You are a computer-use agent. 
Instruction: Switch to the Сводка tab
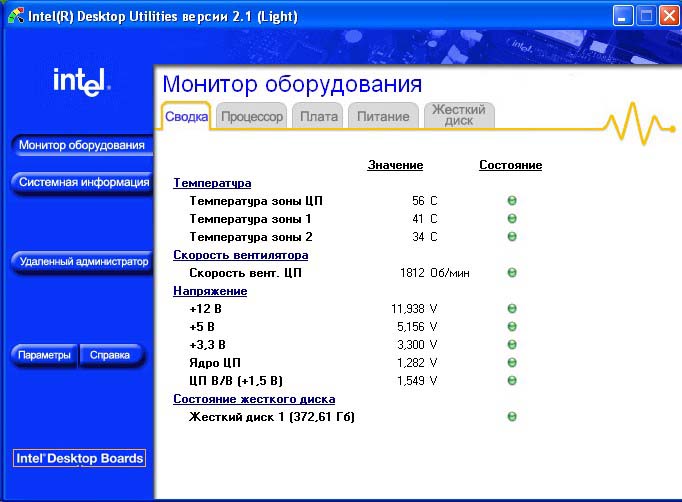(x=186, y=116)
